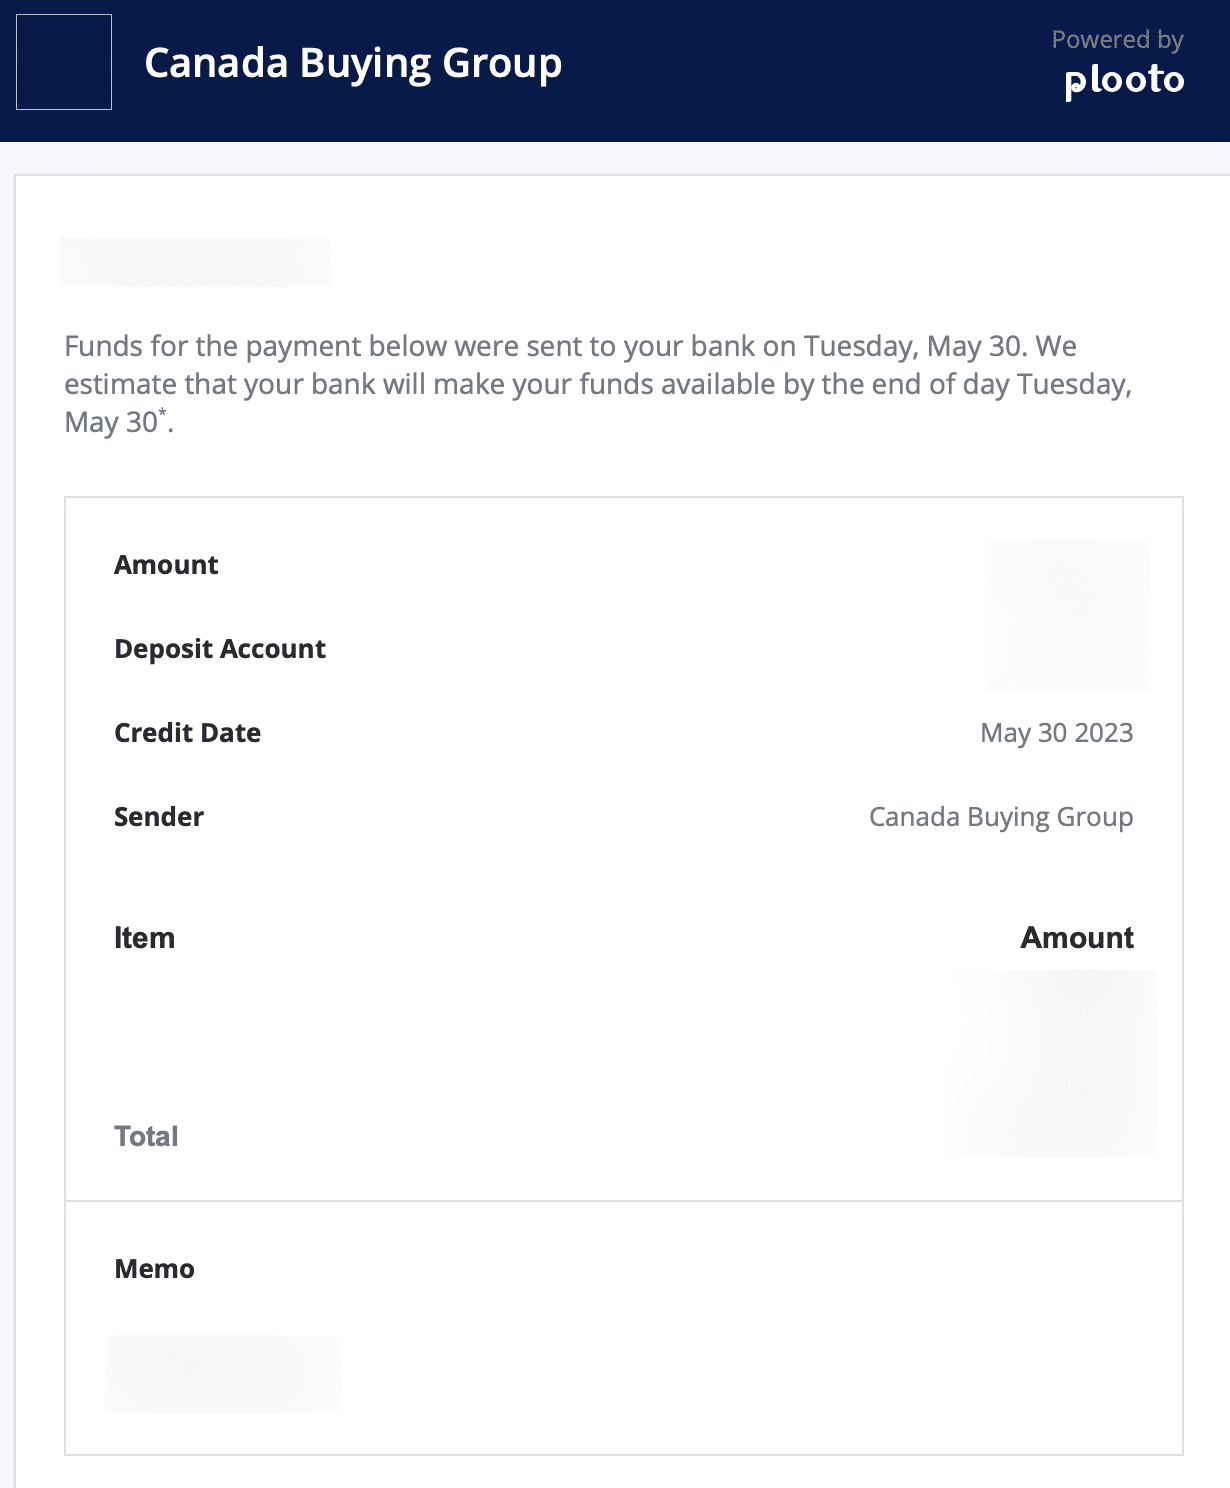Click the company logo box in header
The height and width of the screenshot is (1488, 1230).
coord(64,62)
